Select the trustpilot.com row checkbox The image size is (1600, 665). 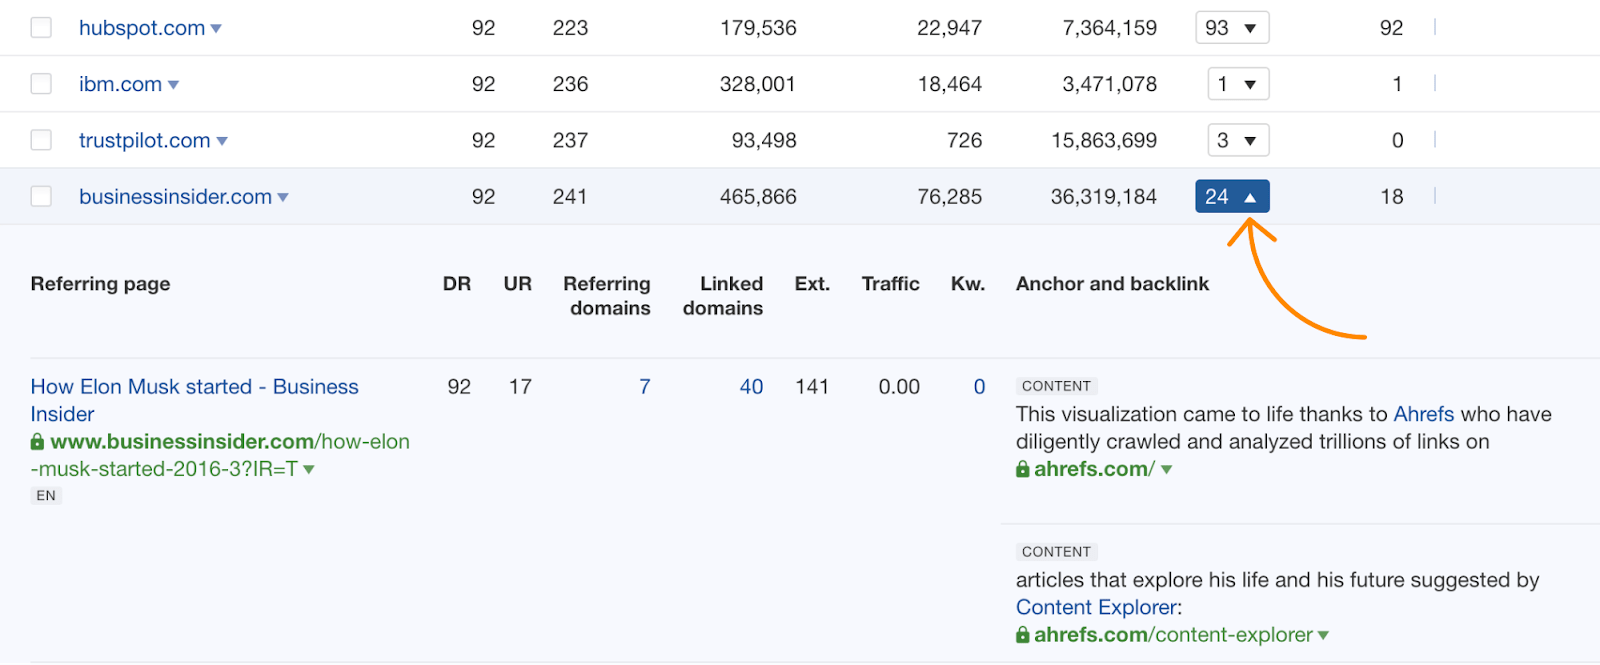click(41, 140)
